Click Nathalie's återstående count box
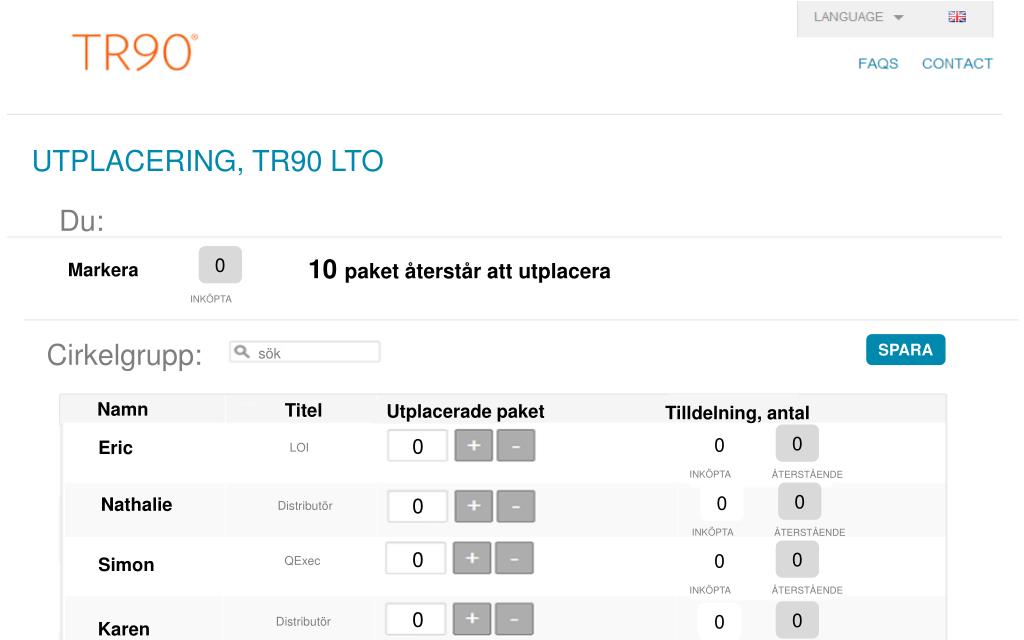 [x=799, y=502]
